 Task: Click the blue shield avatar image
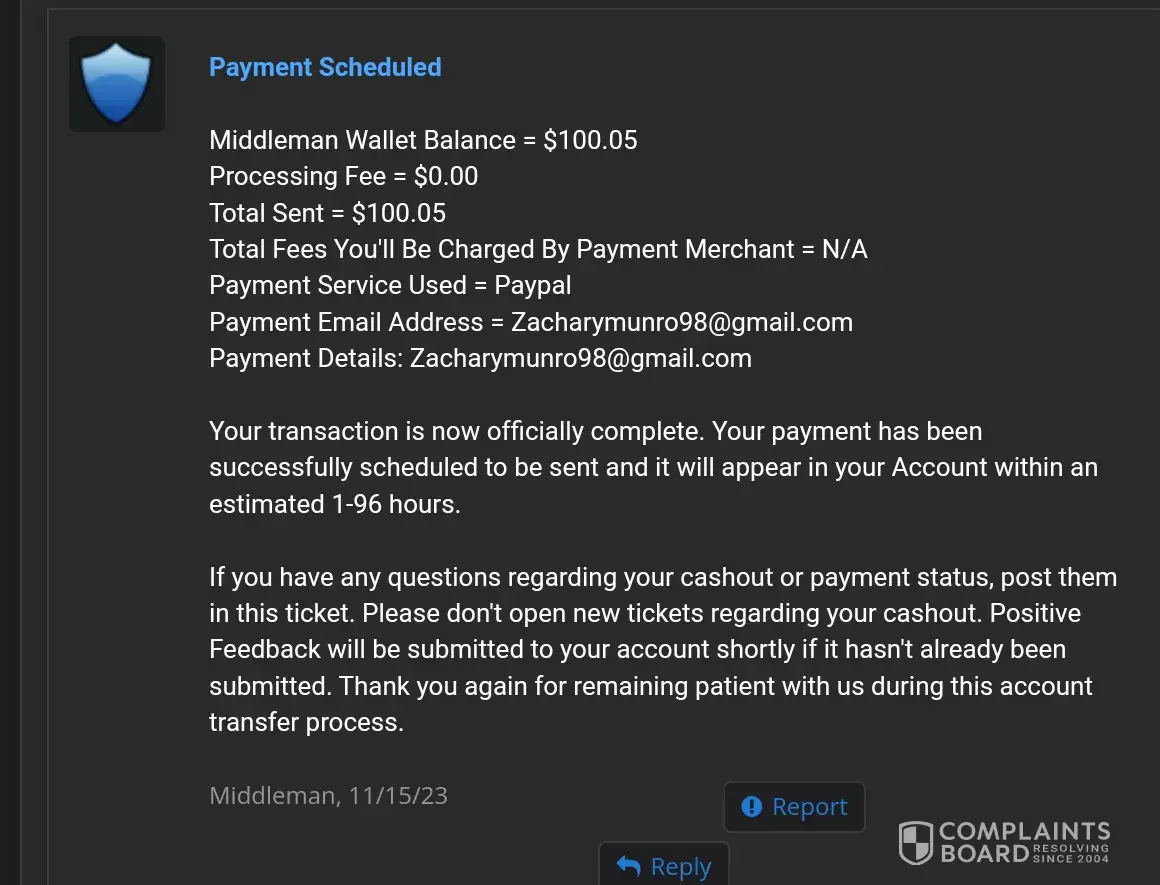tap(116, 84)
